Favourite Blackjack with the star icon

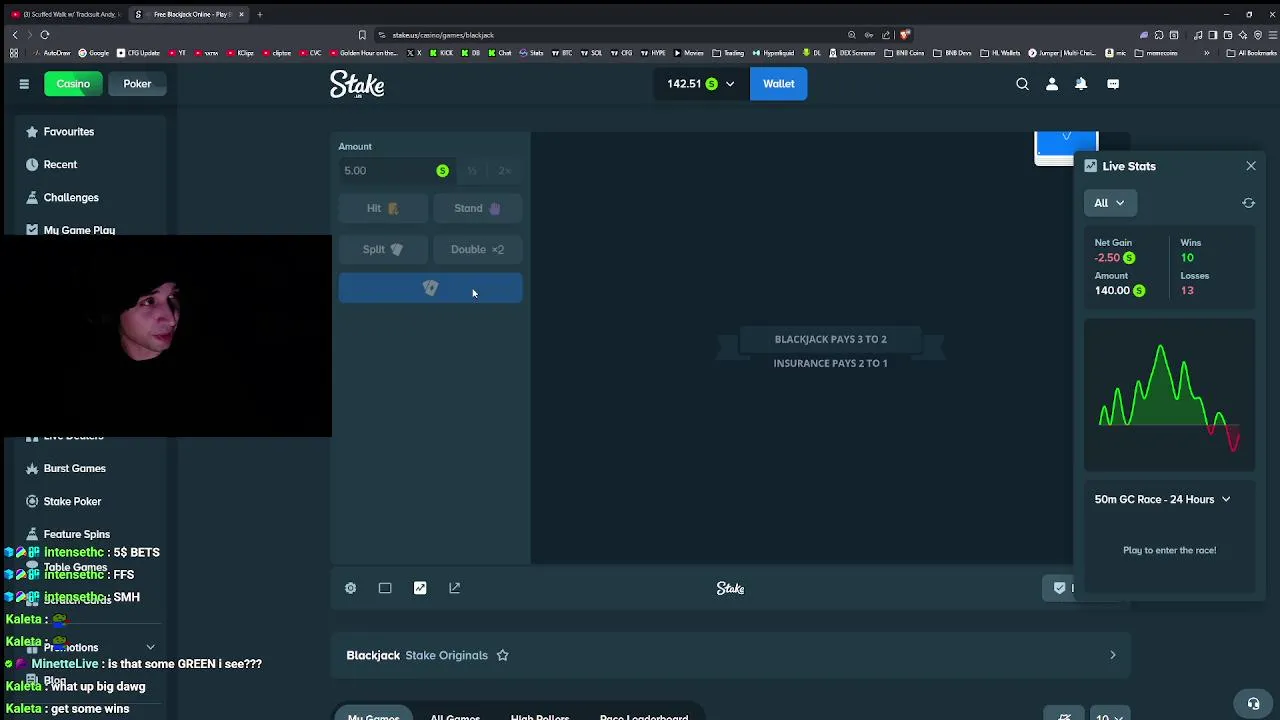click(x=503, y=655)
